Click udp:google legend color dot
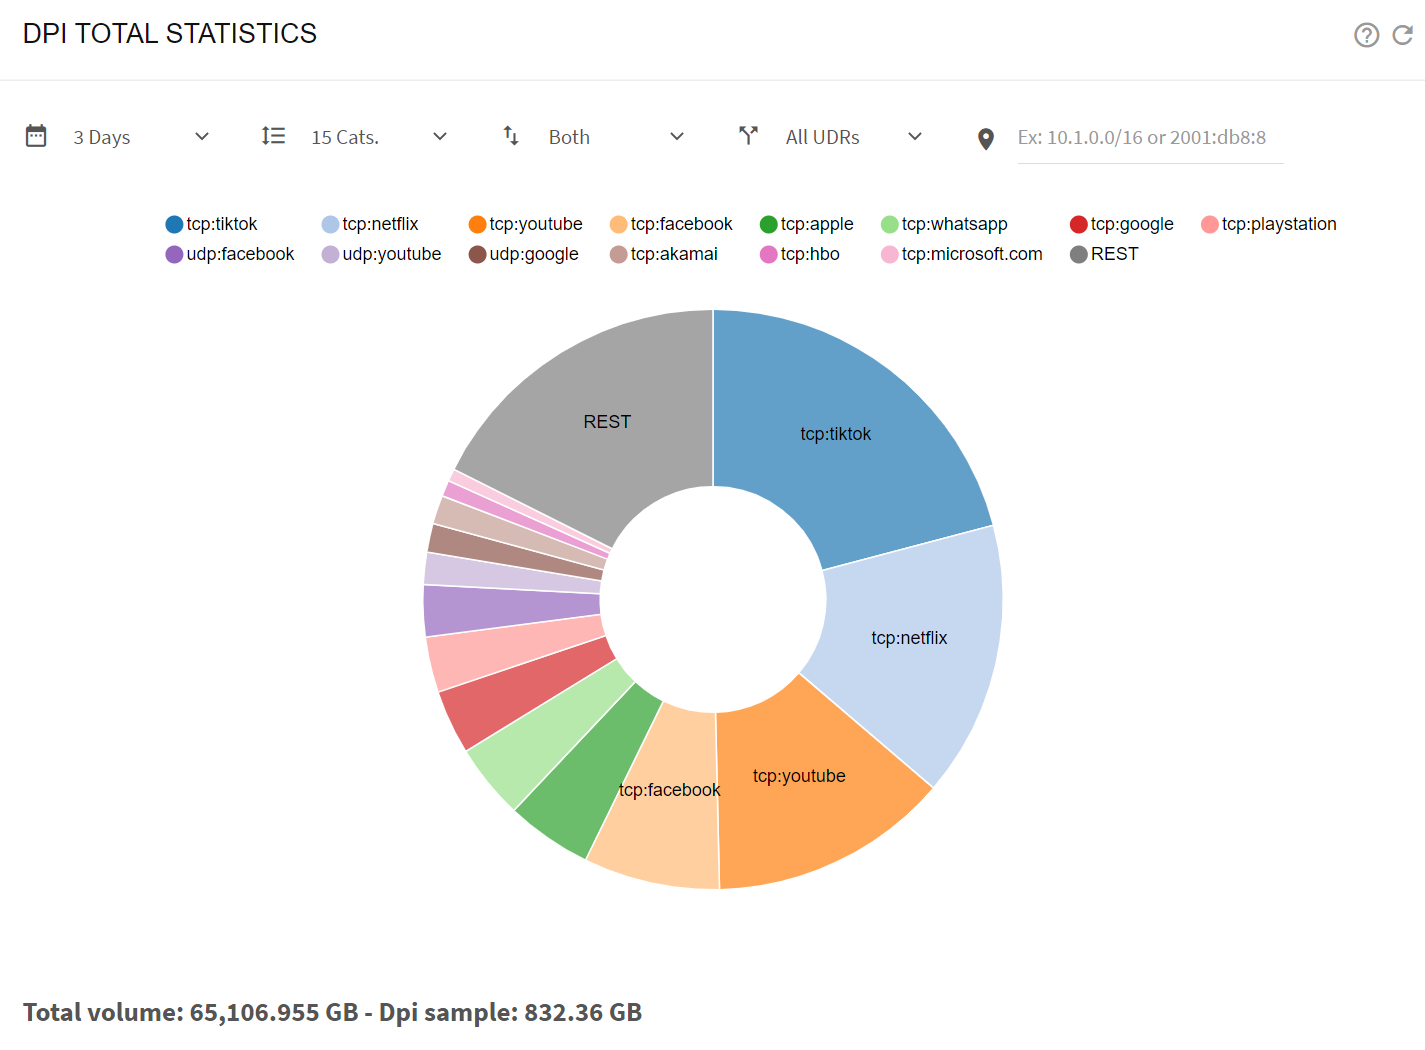 click(477, 254)
